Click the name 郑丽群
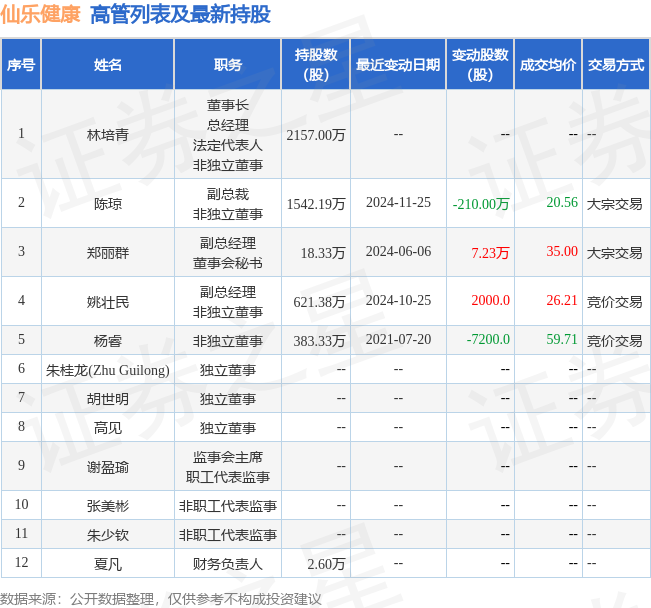 point(108,253)
